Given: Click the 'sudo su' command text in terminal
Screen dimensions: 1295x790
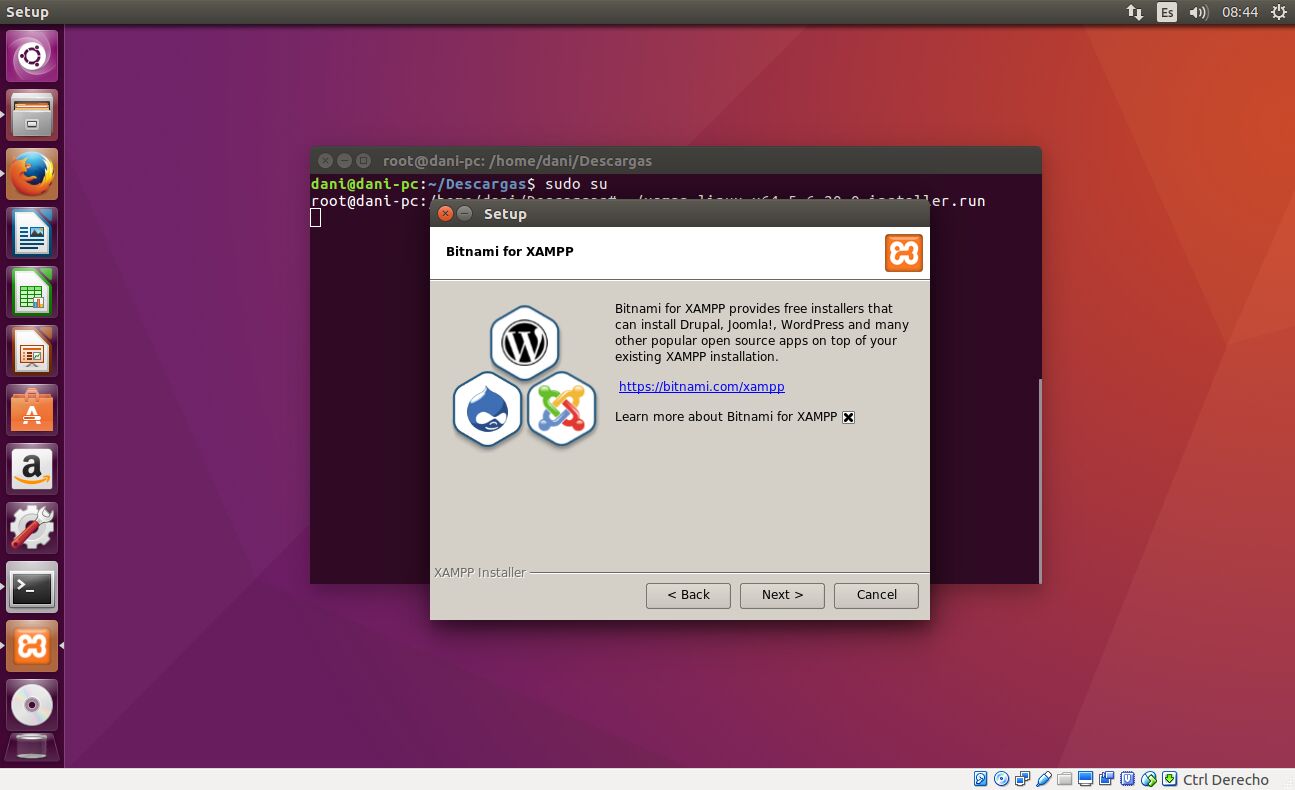Looking at the screenshot, I should click(x=576, y=184).
